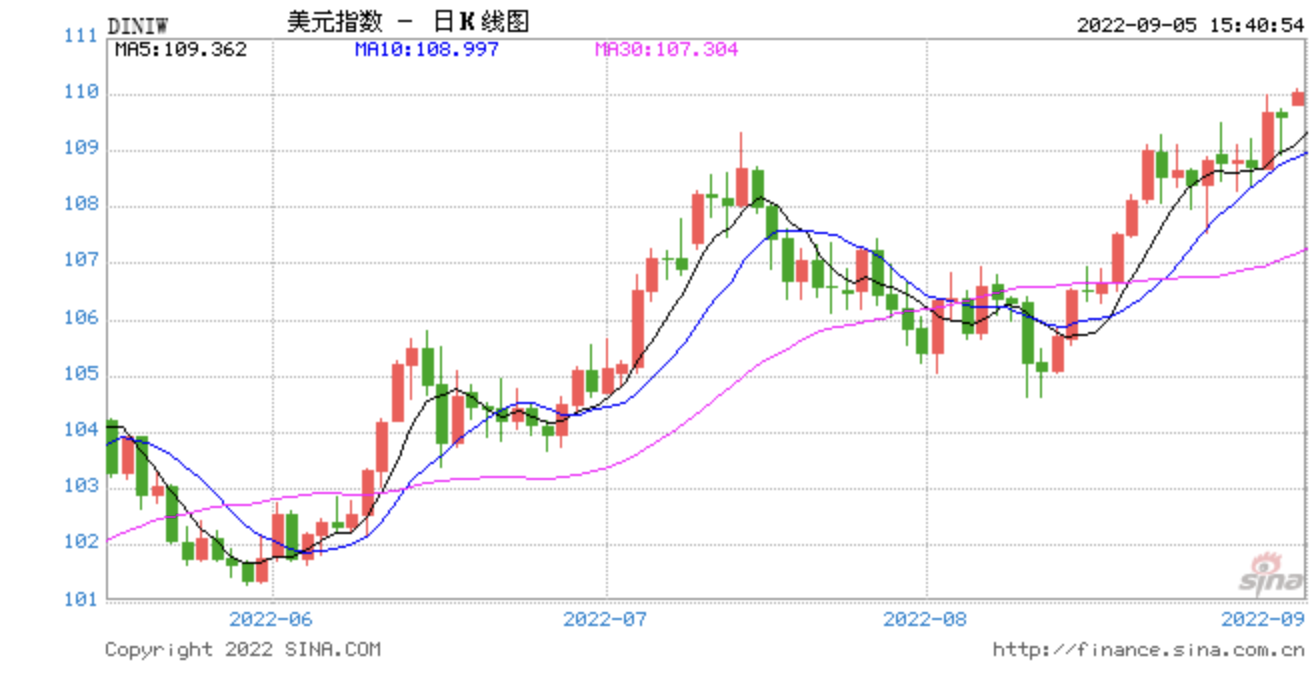Click the timestamp 2022-09-05 15:40:54
This screenshot has height=690, width=1314.
coord(1190,25)
